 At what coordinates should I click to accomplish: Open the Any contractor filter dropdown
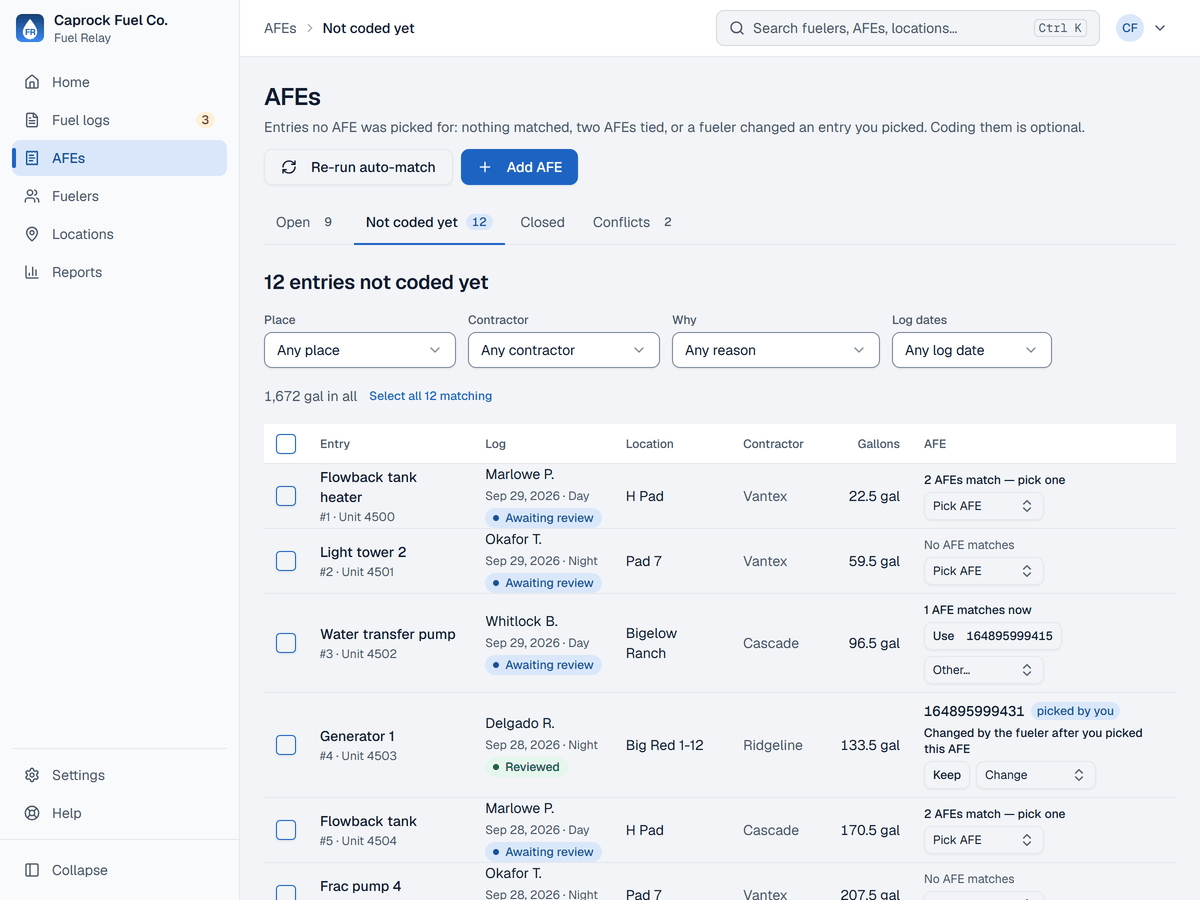point(564,350)
